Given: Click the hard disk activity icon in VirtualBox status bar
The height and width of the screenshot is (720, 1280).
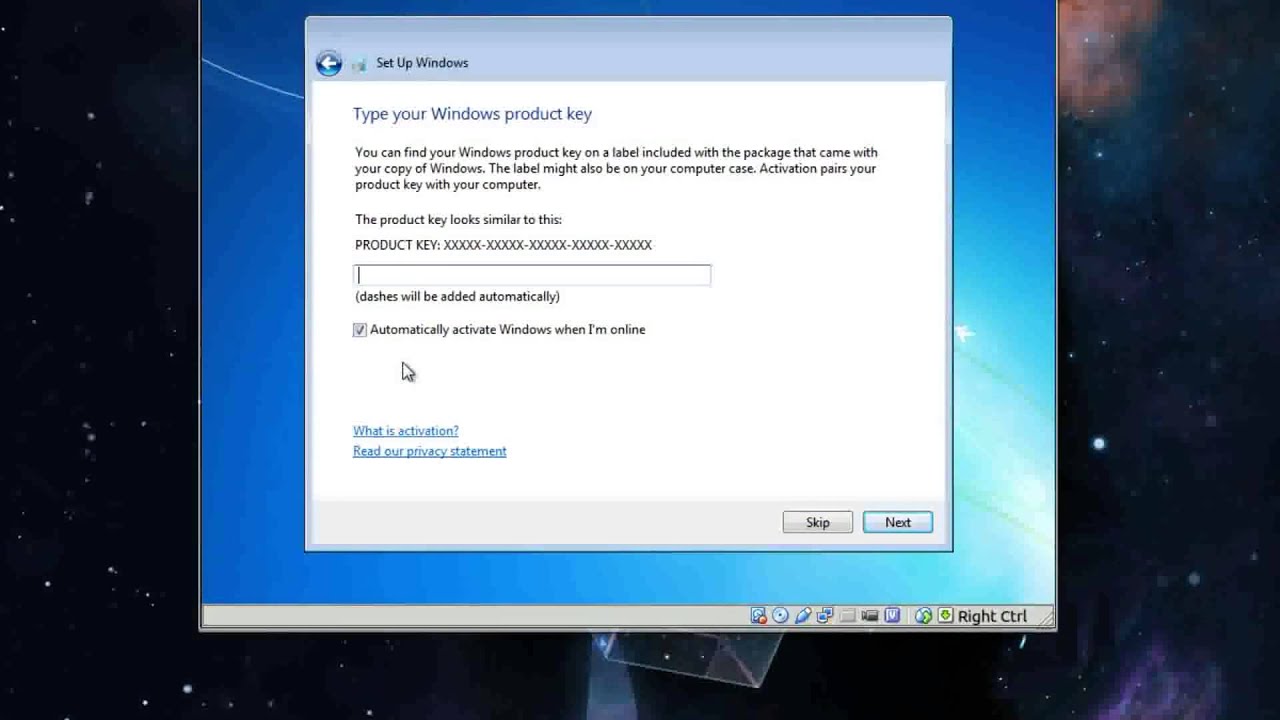Looking at the screenshot, I should point(759,616).
